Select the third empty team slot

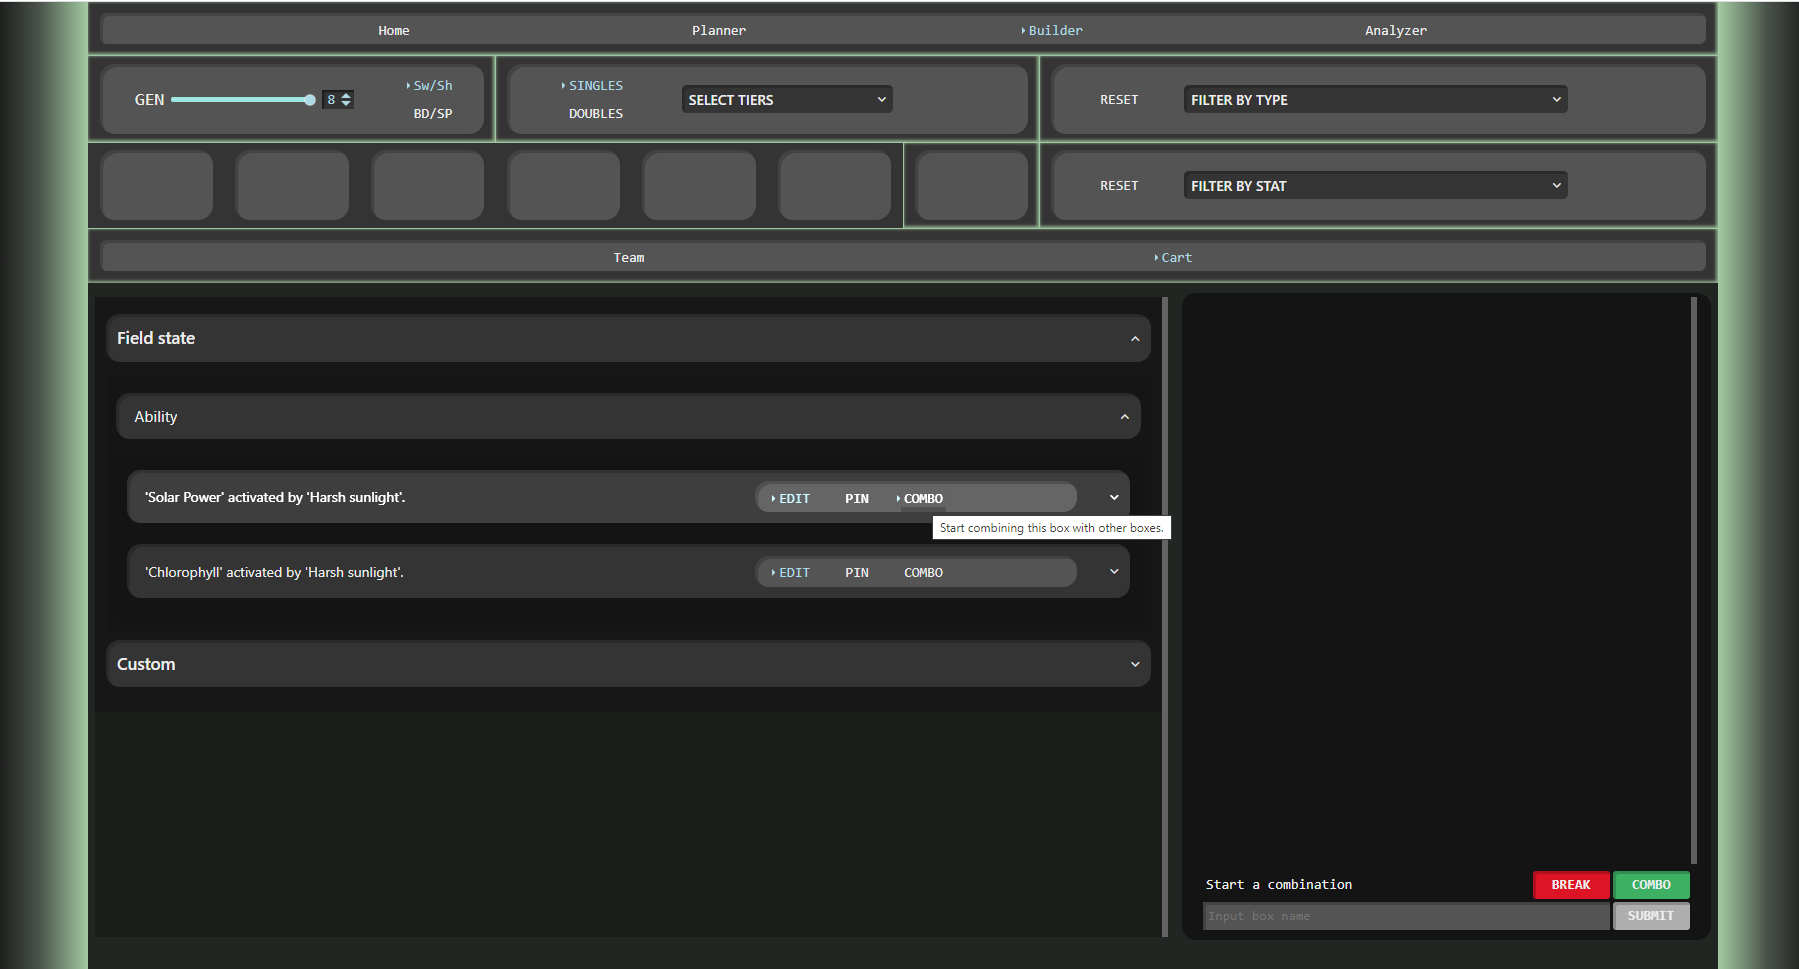pos(428,186)
